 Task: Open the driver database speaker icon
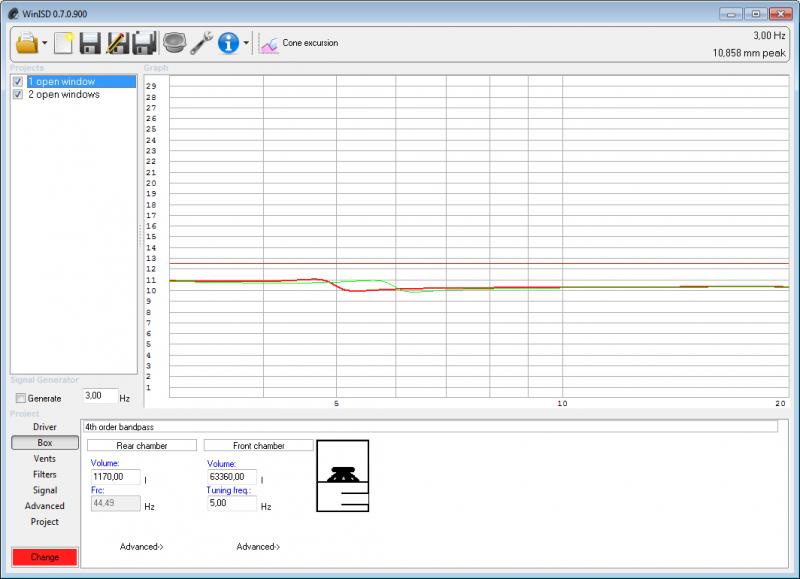click(174, 43)
